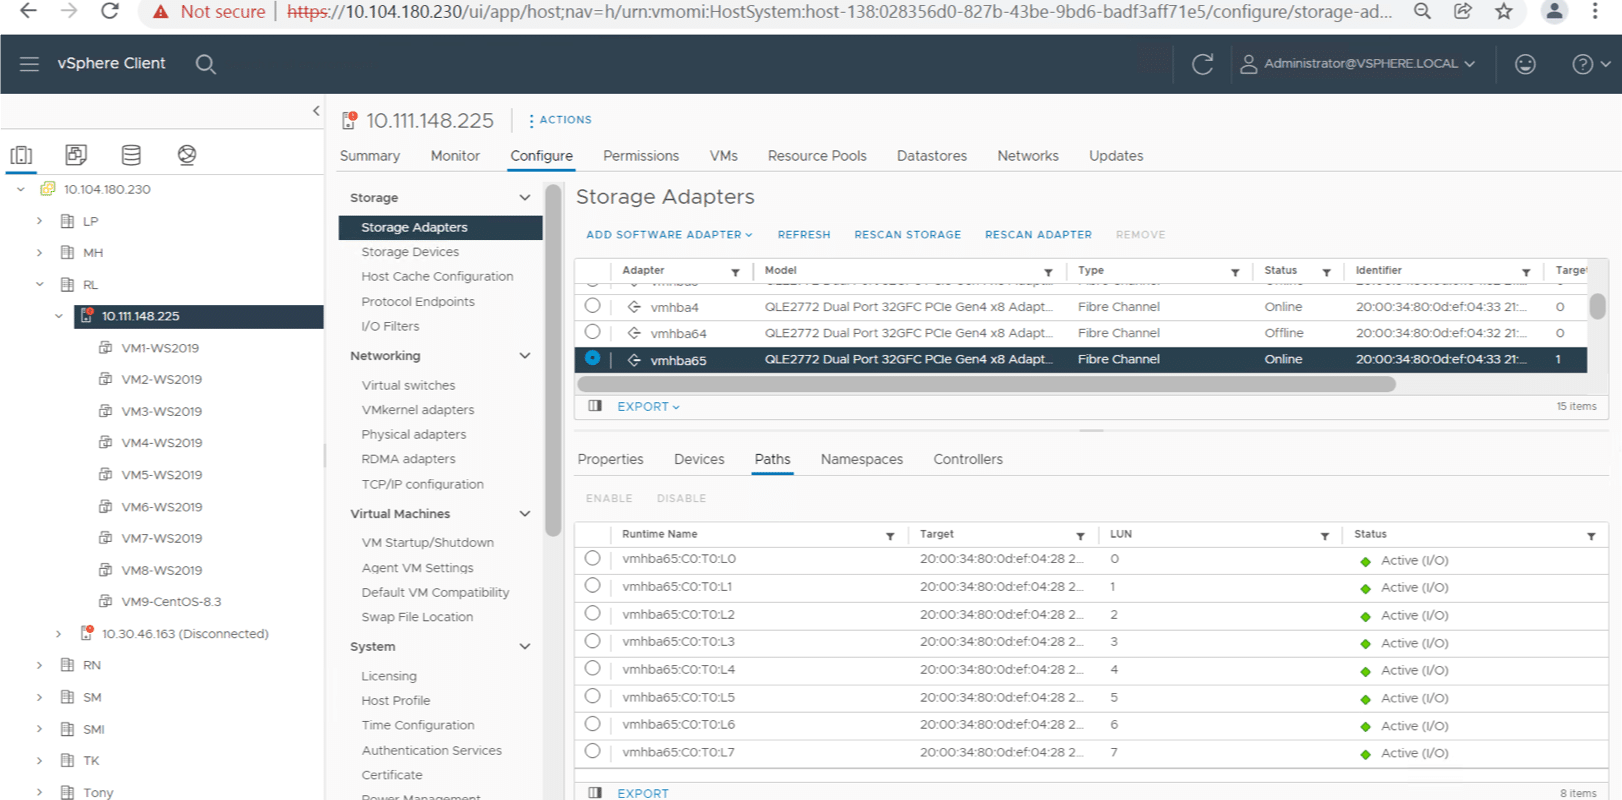Click the global refresh icon
The height and width of the screenshot is (800, 1622).
pos(1202,64)
